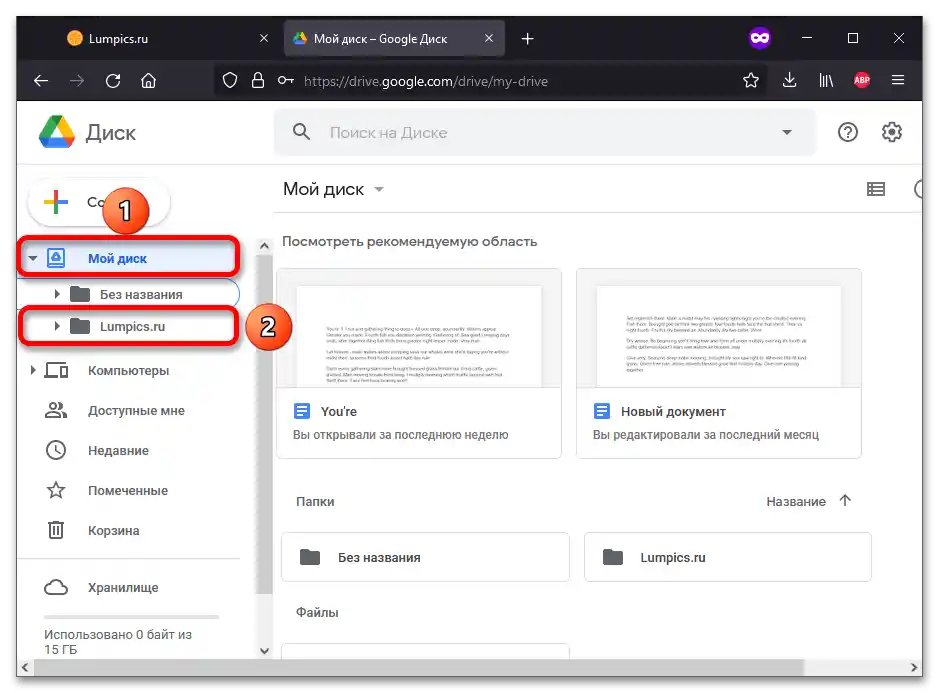The image size is (939, 693).
Task: Open Недавние section
Action: (118, 450)
